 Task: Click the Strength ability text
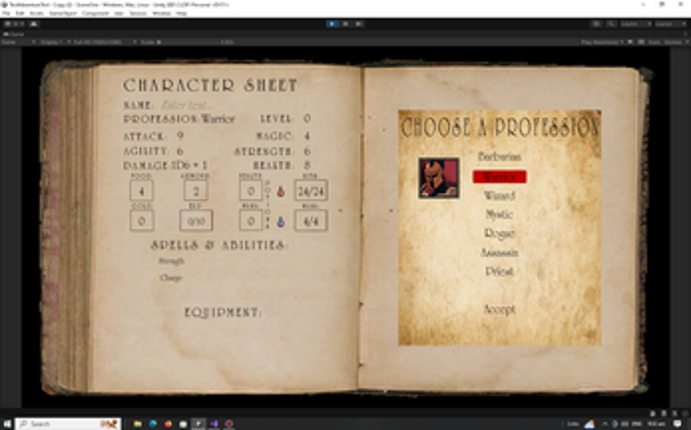click(x=171, y=261)
